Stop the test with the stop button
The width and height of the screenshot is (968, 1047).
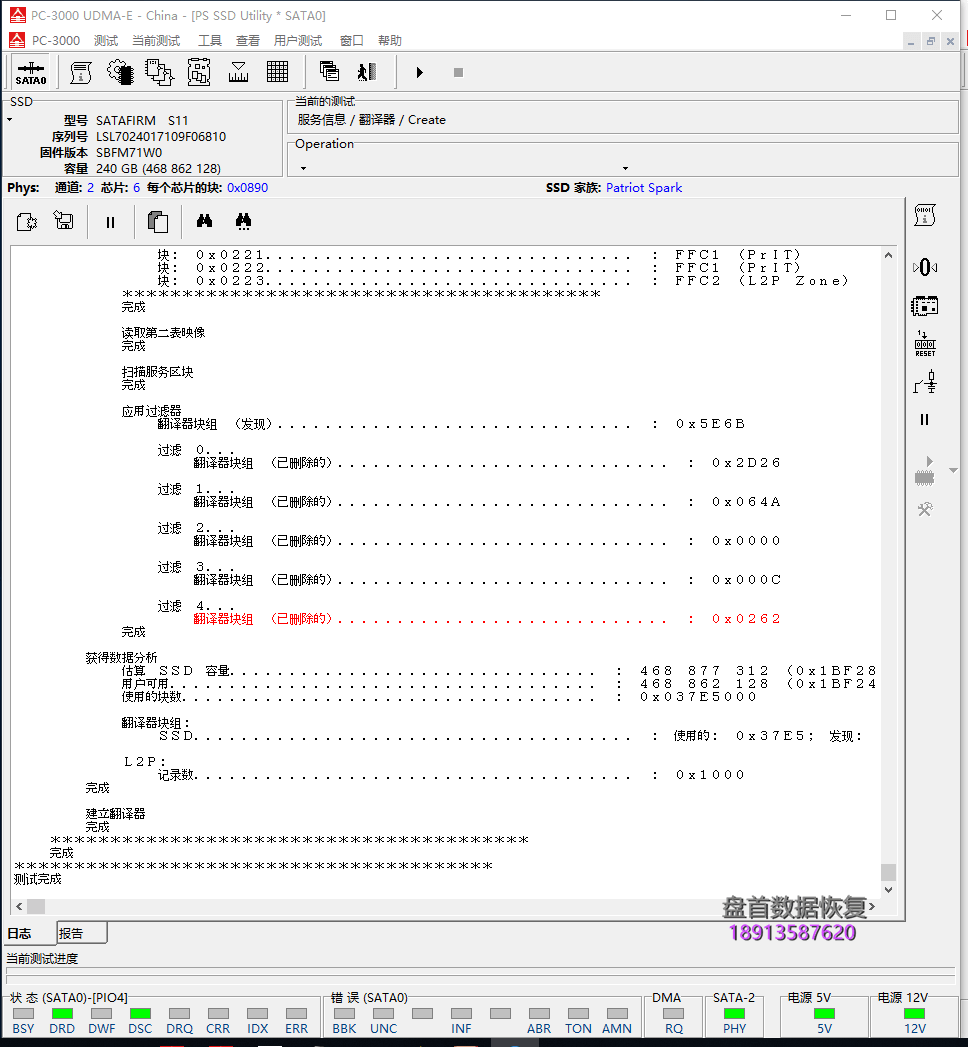pos(459,72)
